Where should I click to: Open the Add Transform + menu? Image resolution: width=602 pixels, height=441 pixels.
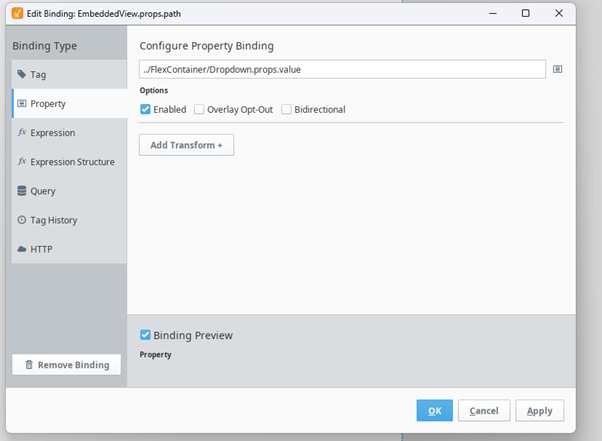tap(186, 145)
